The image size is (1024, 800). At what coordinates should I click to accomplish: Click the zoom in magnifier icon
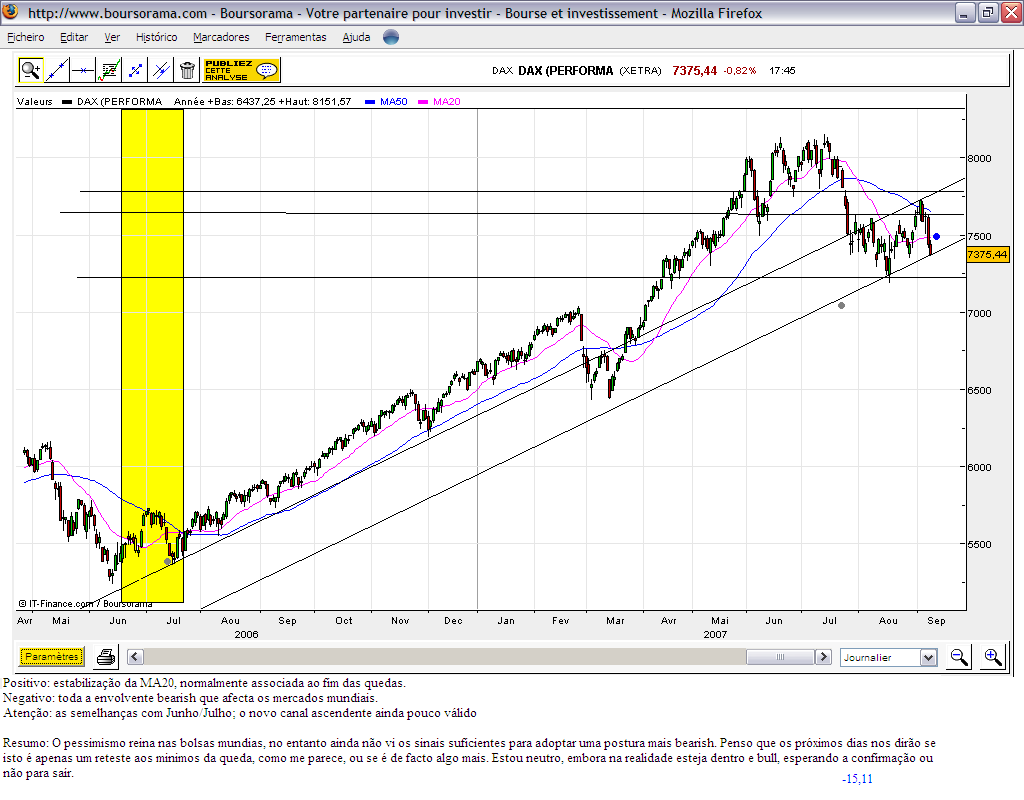(x=993, y=656)
